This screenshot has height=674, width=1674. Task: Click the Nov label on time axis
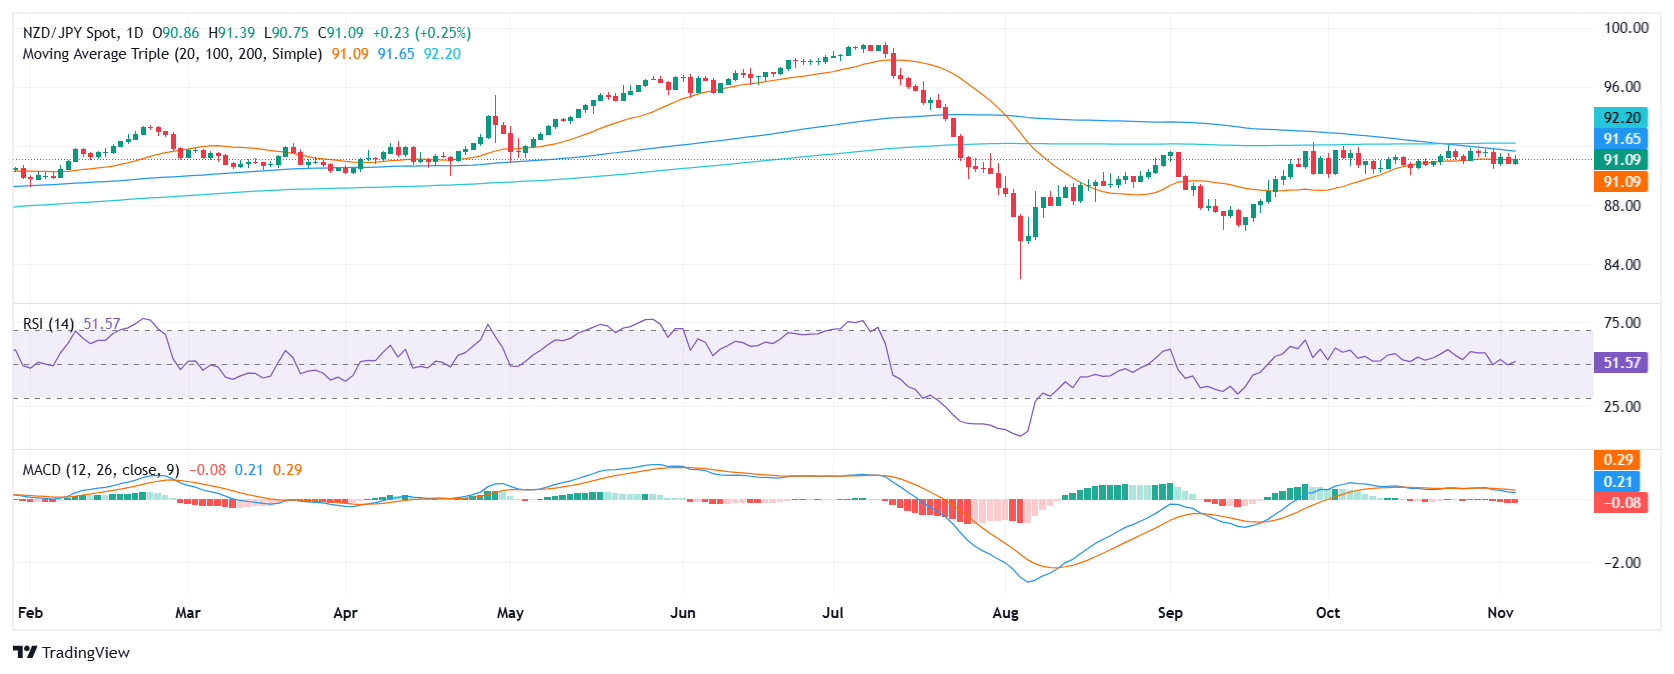[x=1500, y=613]
